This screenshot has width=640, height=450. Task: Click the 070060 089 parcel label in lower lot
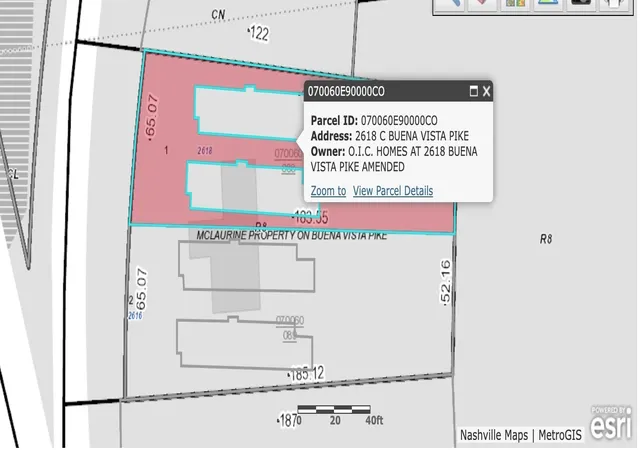click(x=290, y=327)
